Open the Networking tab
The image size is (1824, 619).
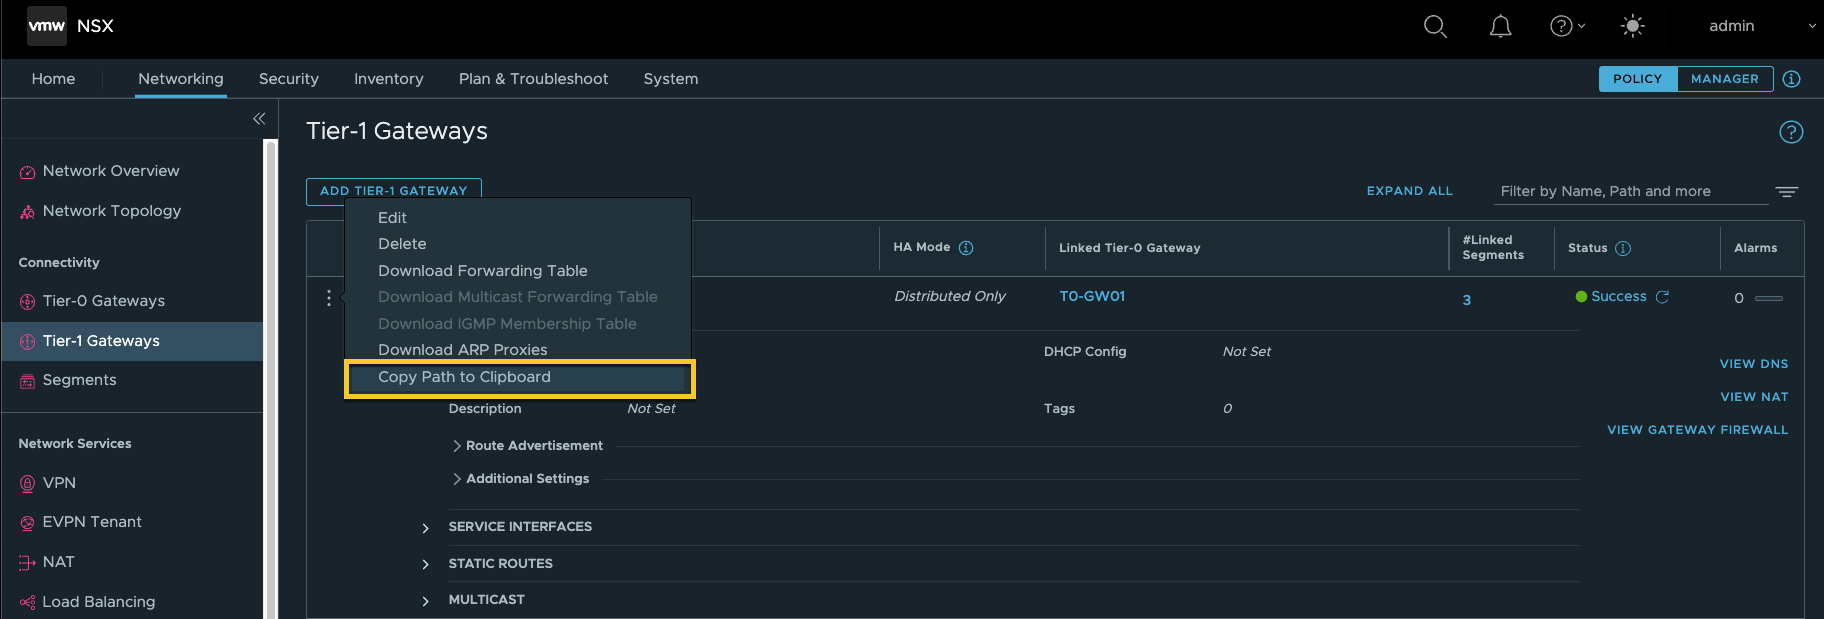tap(181, 79)
